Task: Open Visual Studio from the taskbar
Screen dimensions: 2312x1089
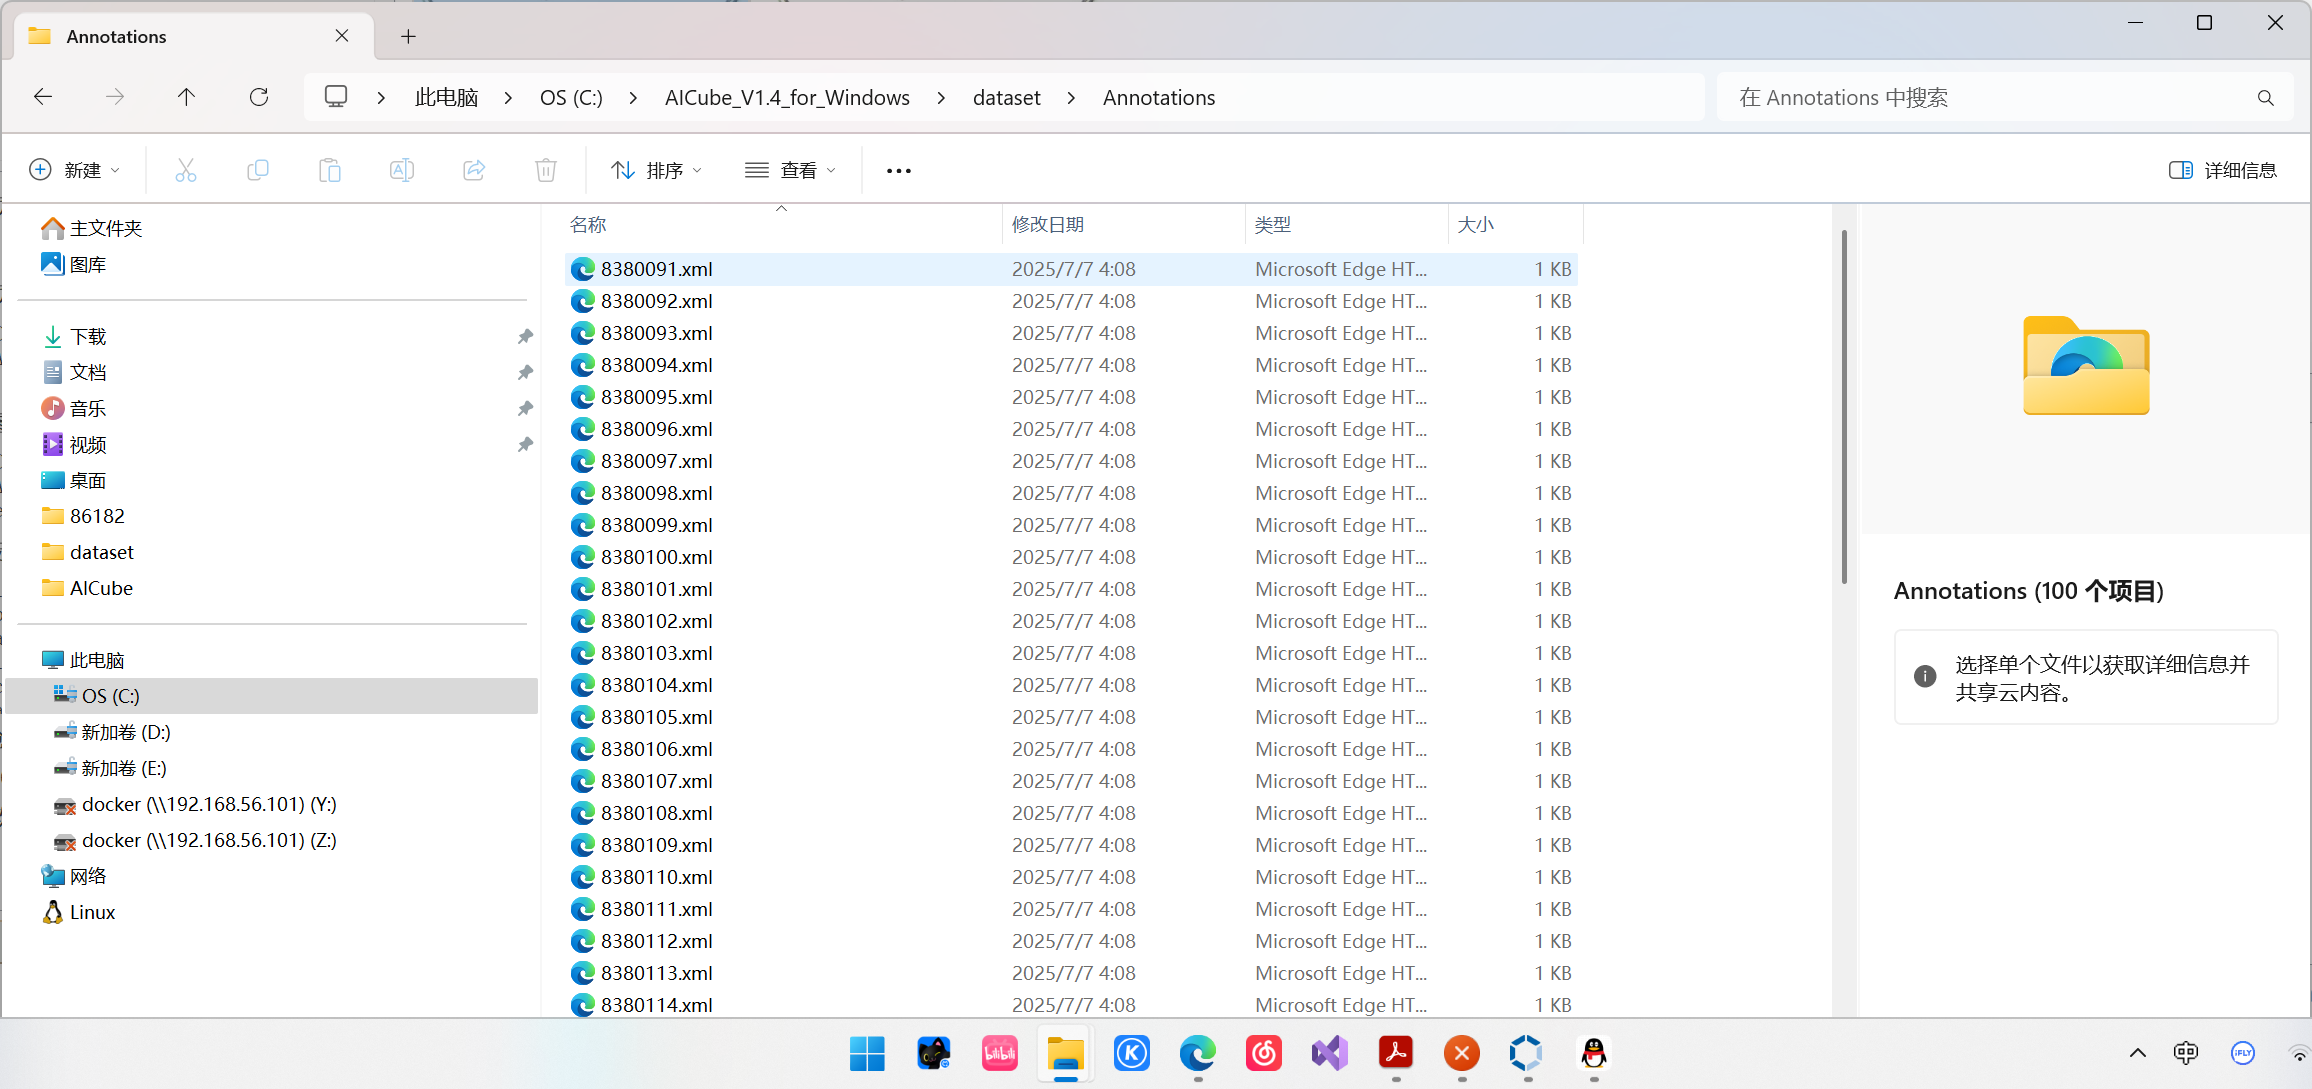Action: click(1330, 1053)
